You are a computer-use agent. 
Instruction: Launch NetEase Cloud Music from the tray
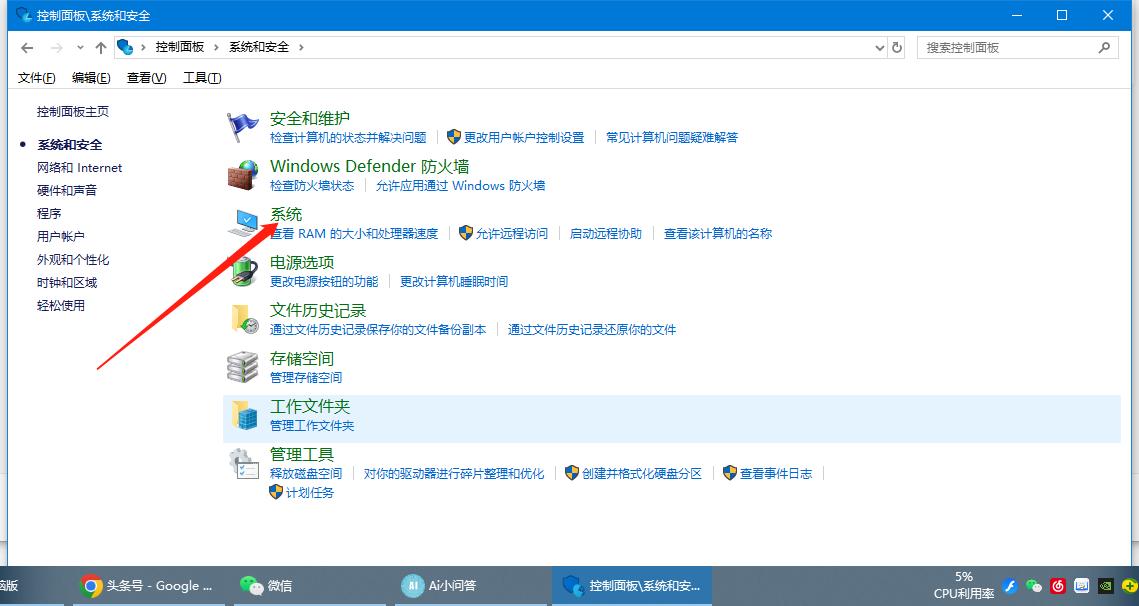pyautogui.click(x=1059, y=585)
